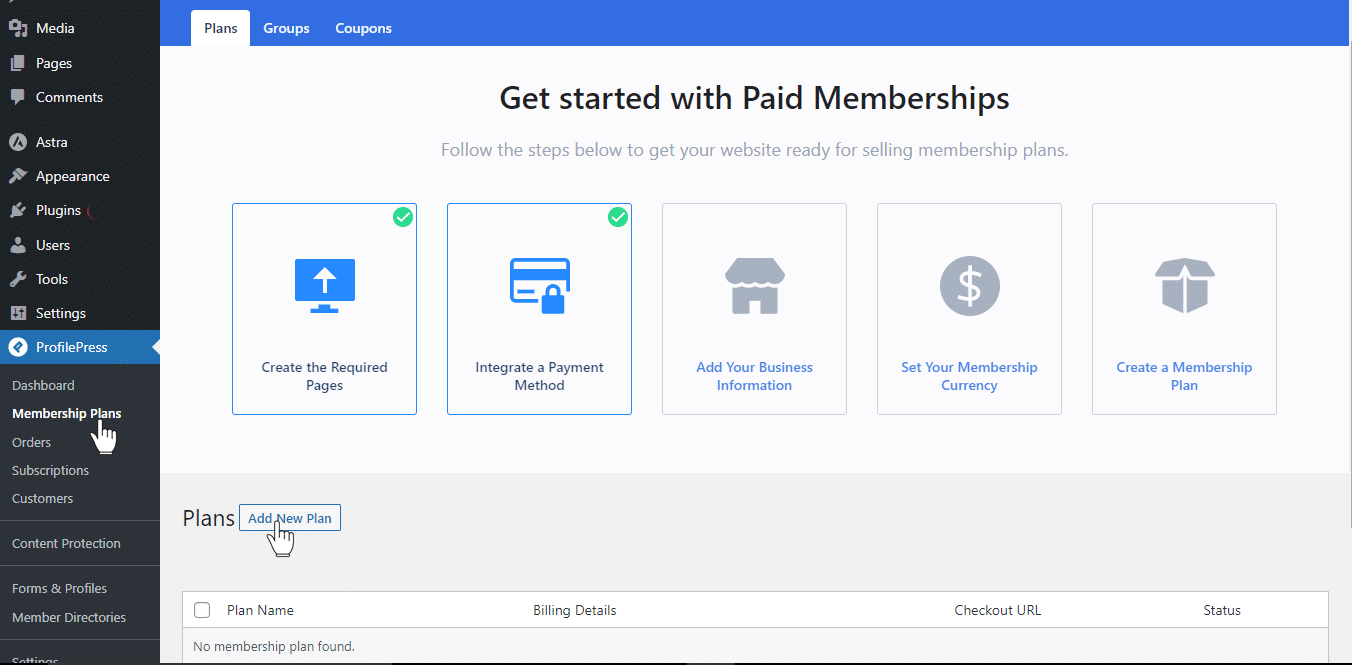This screenshot has width=1352, height=665.
Task: Click green checkmark on Create Required Pages card
Action: tap(403, 217)
